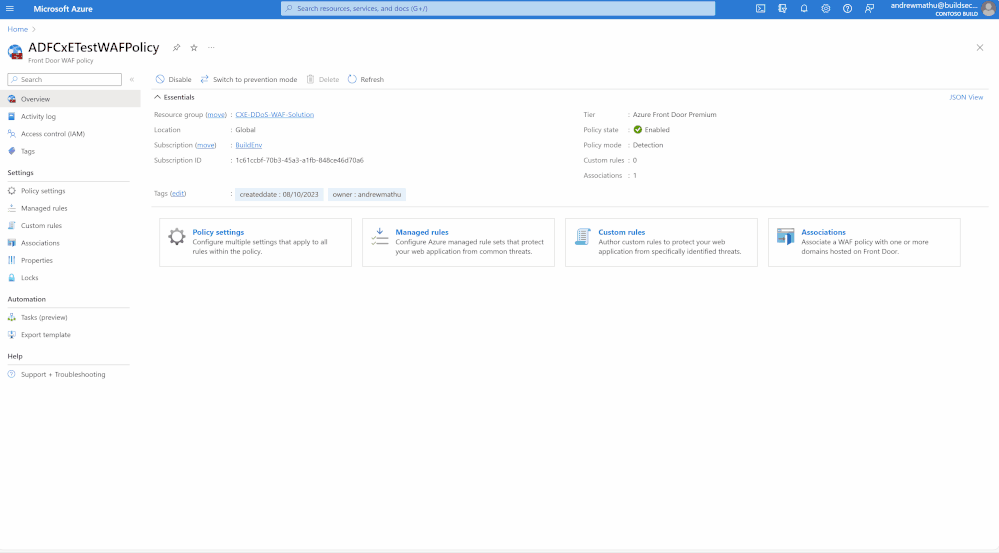The height and width of the screenshot is (553, 999).
Task: Open directories and subscriptions filter icon
Action: click(x=782, y=9)
